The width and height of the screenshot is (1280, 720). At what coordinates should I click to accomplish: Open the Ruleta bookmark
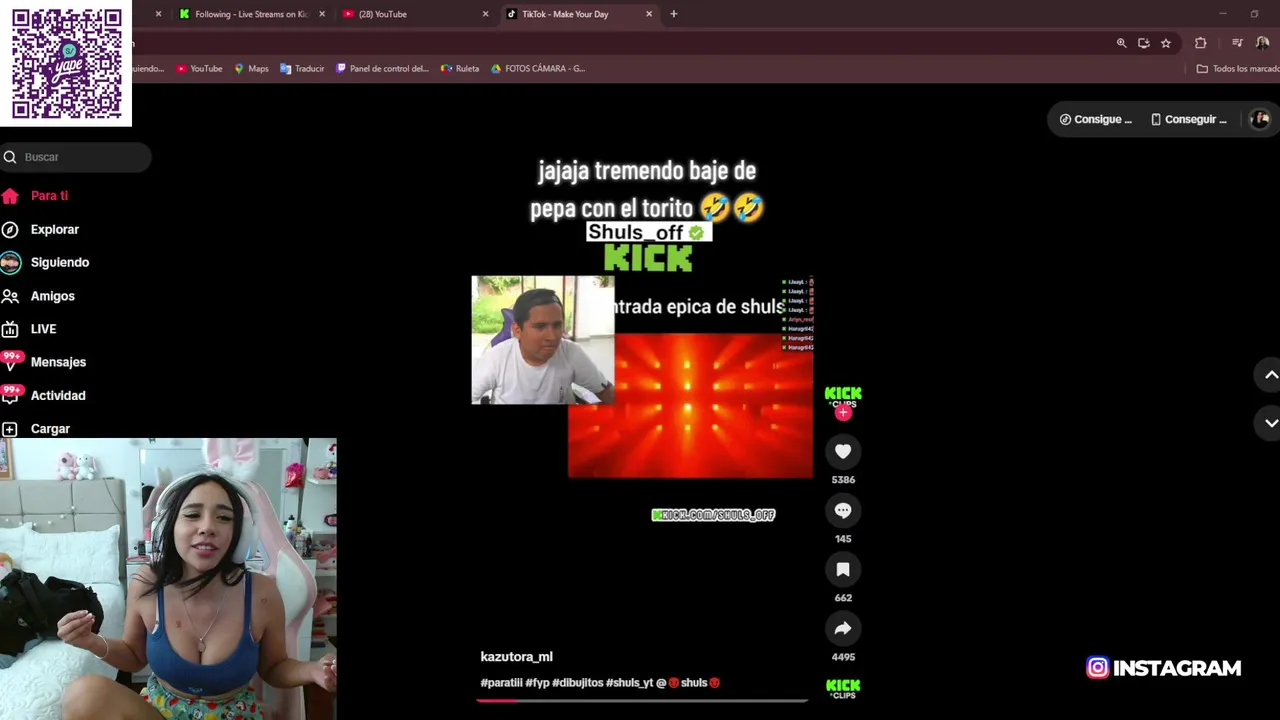coord(460,69)
